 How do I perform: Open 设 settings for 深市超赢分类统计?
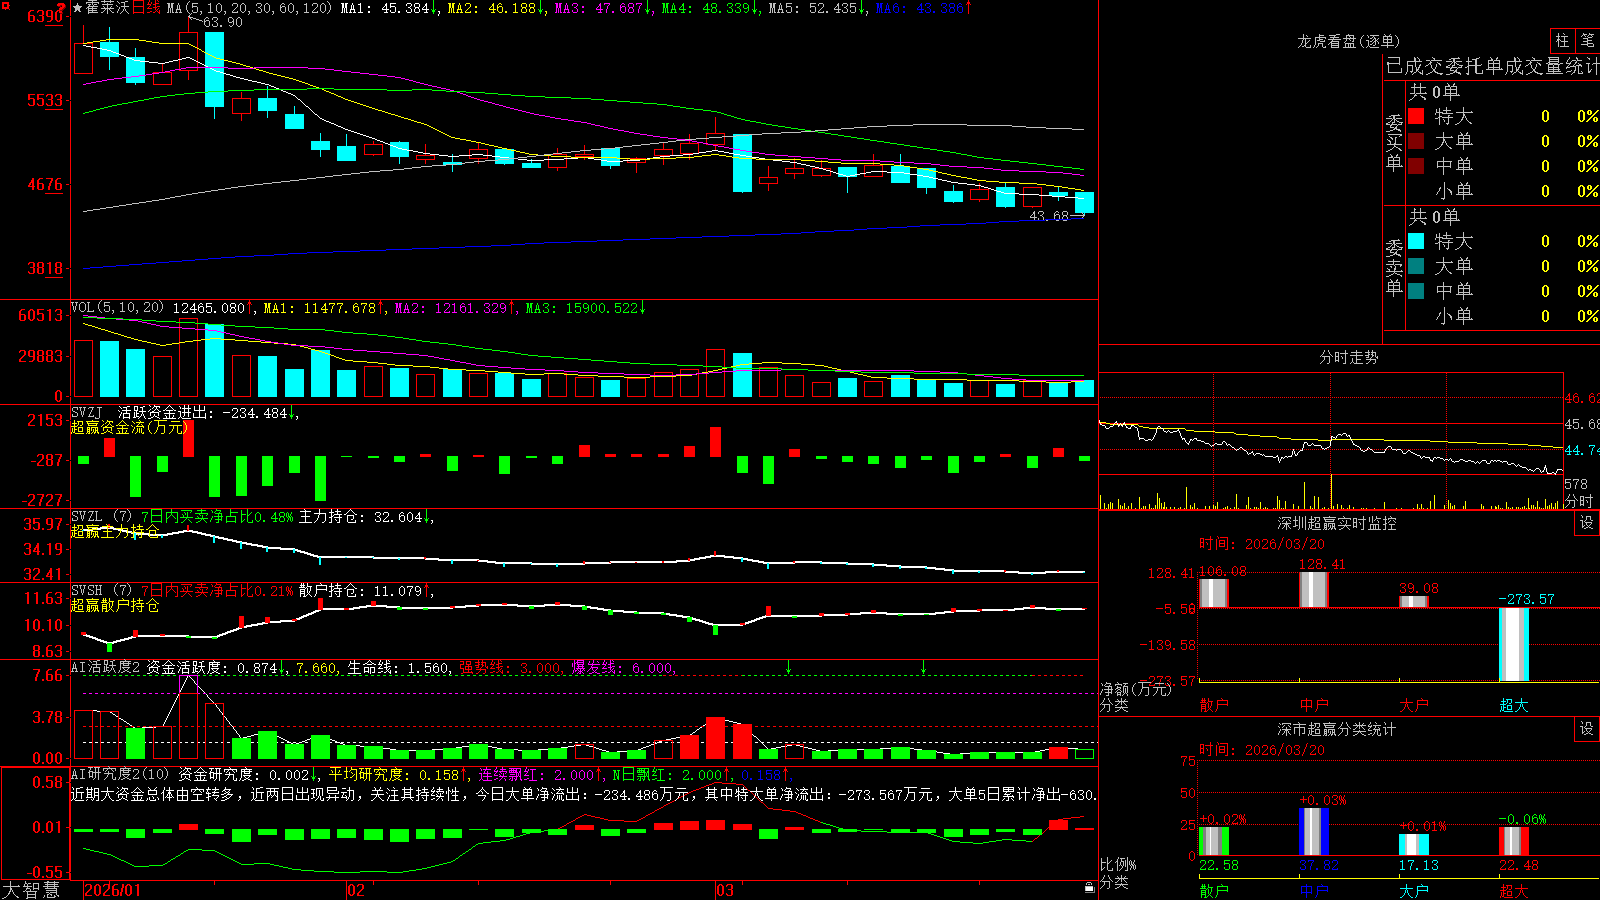pyautogui.click(x=1587, y=729)
